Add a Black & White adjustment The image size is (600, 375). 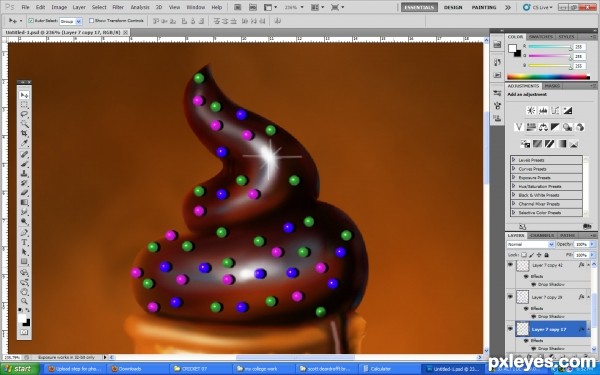click(x=556, y=127)
